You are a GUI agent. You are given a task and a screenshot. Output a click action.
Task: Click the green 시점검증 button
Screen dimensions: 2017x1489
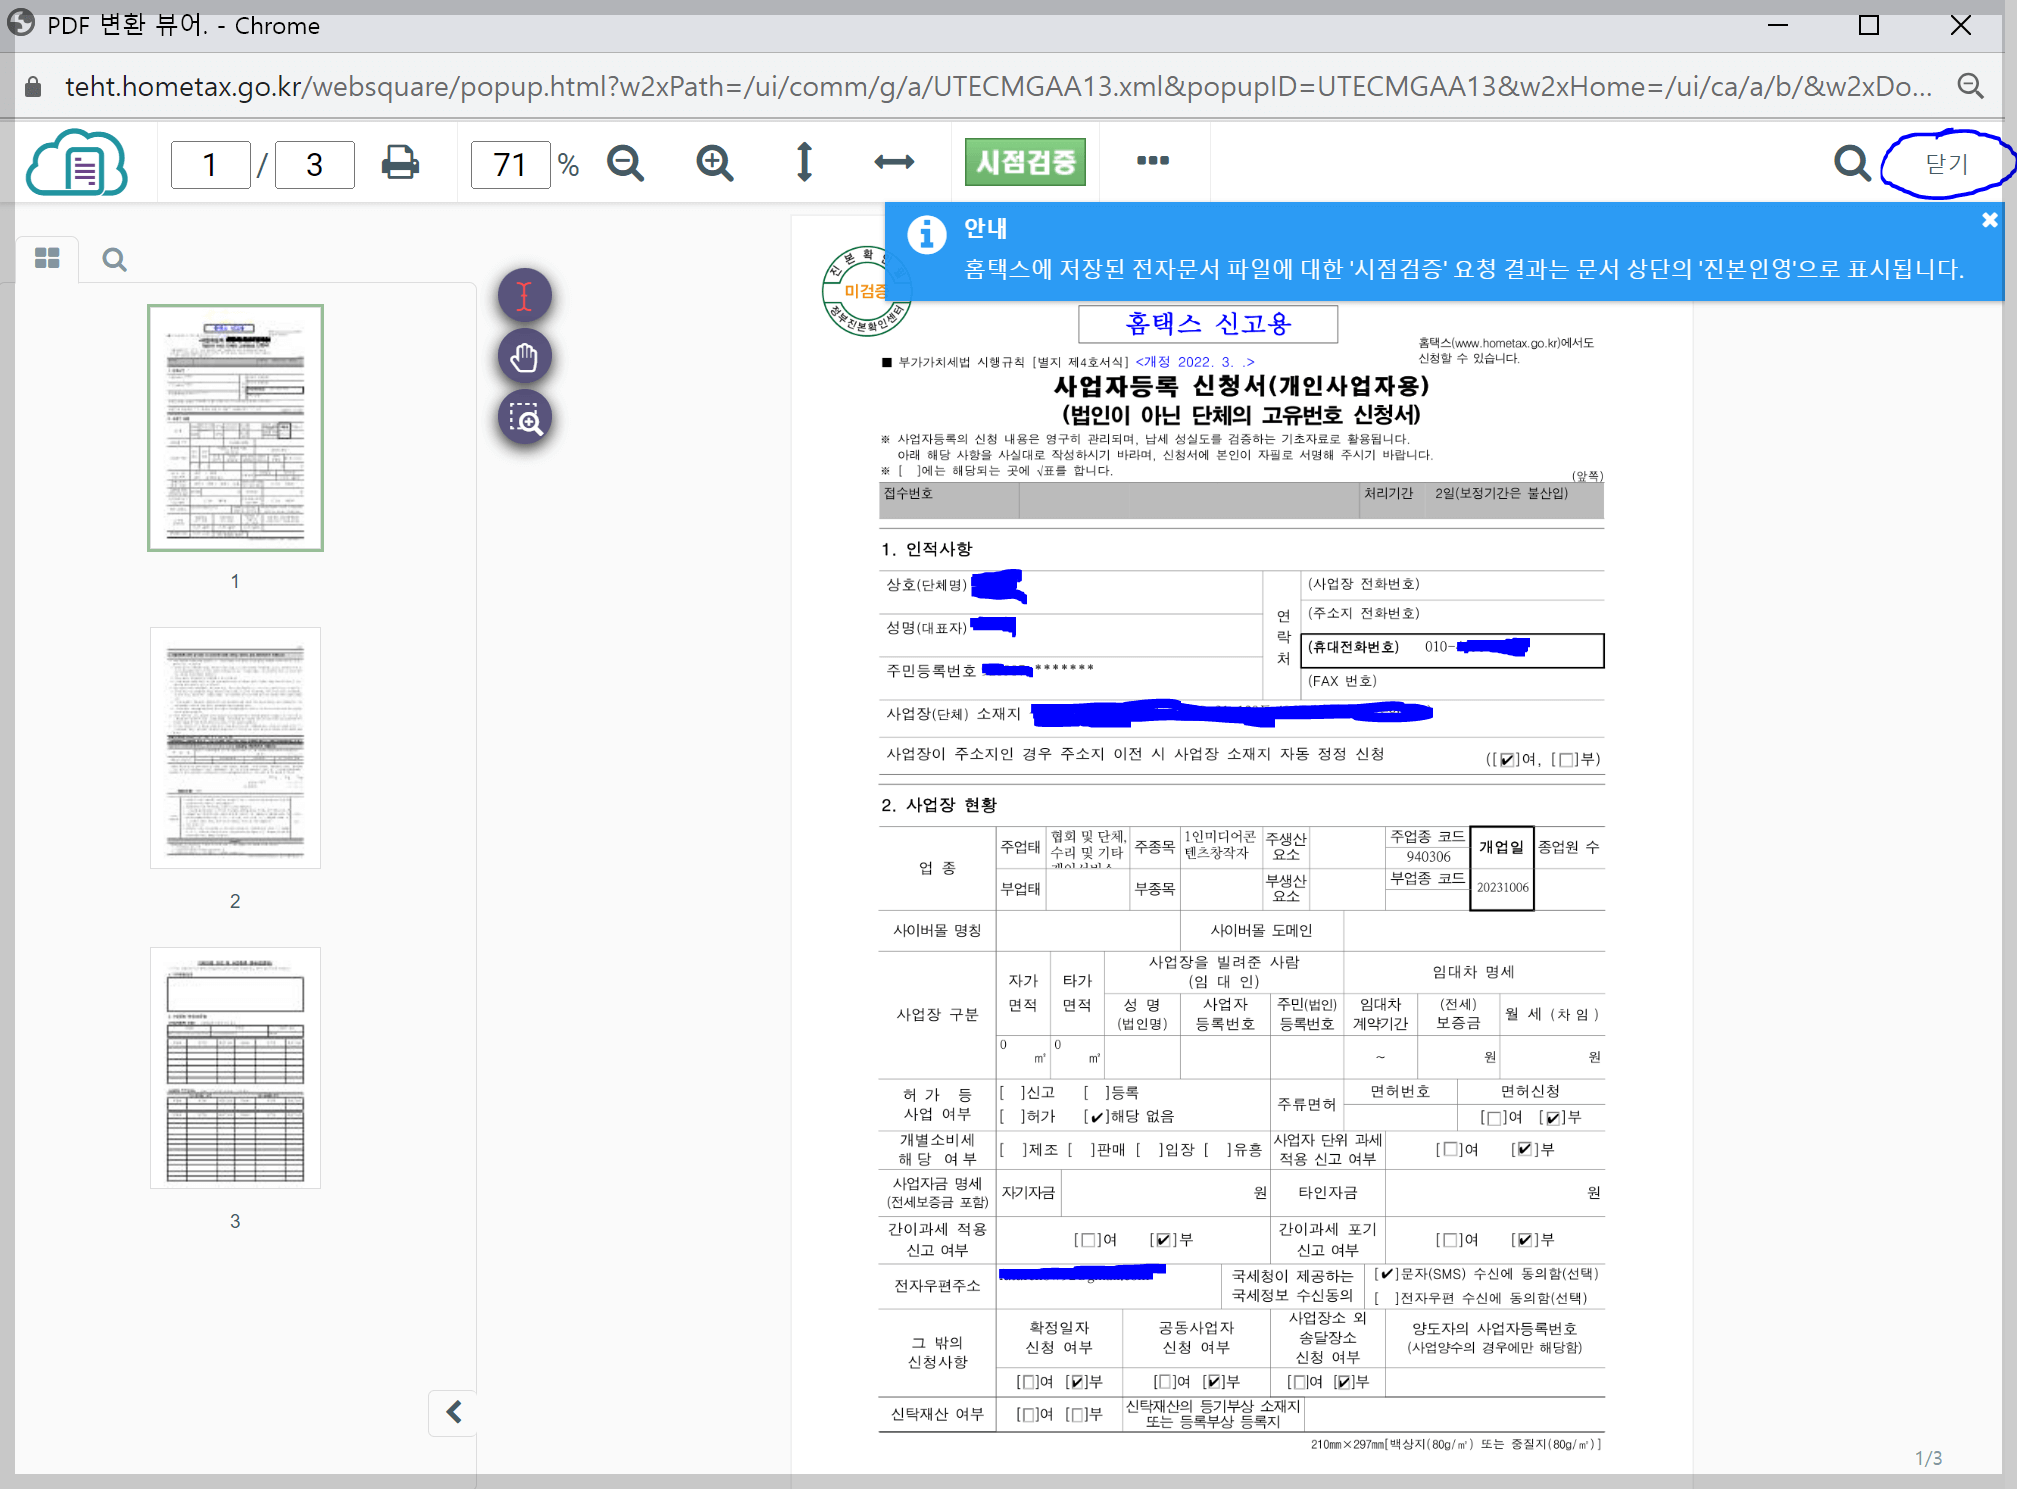pyautogui.click(x=1025, y=162)
